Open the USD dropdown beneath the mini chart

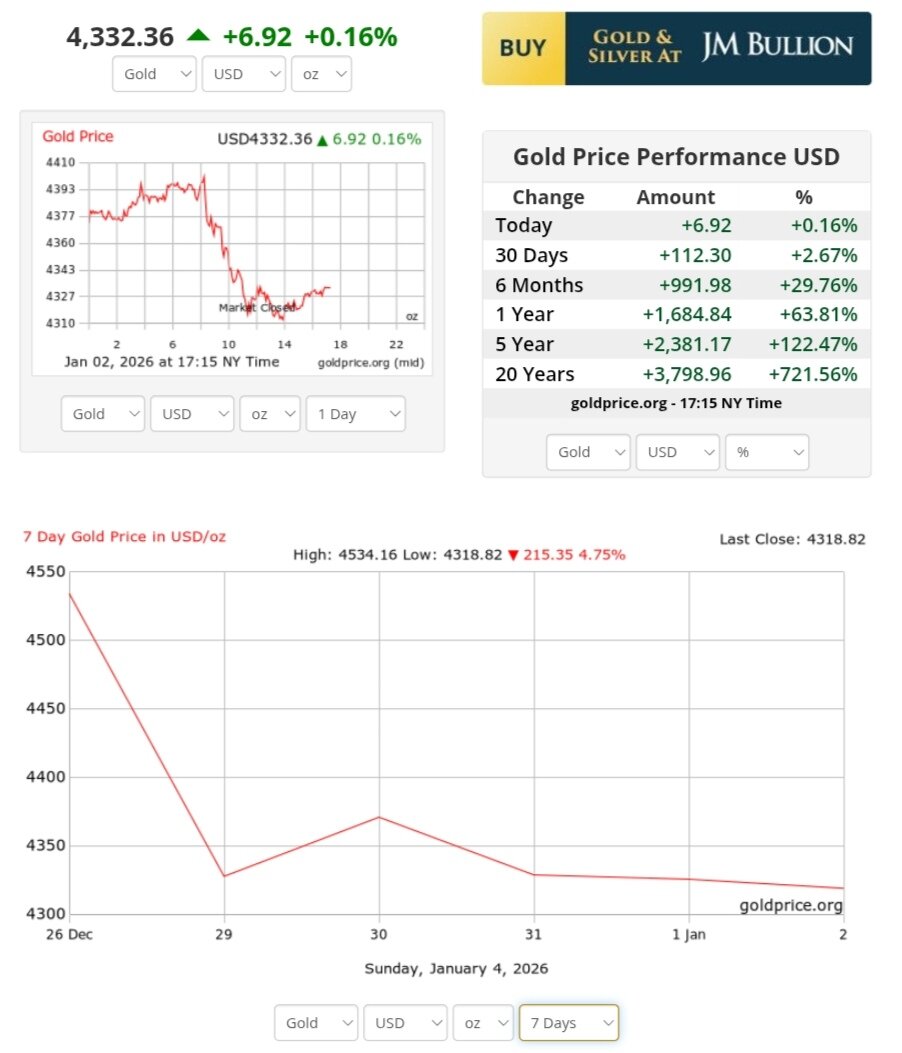pyautogui.click(x=191, y=414)
